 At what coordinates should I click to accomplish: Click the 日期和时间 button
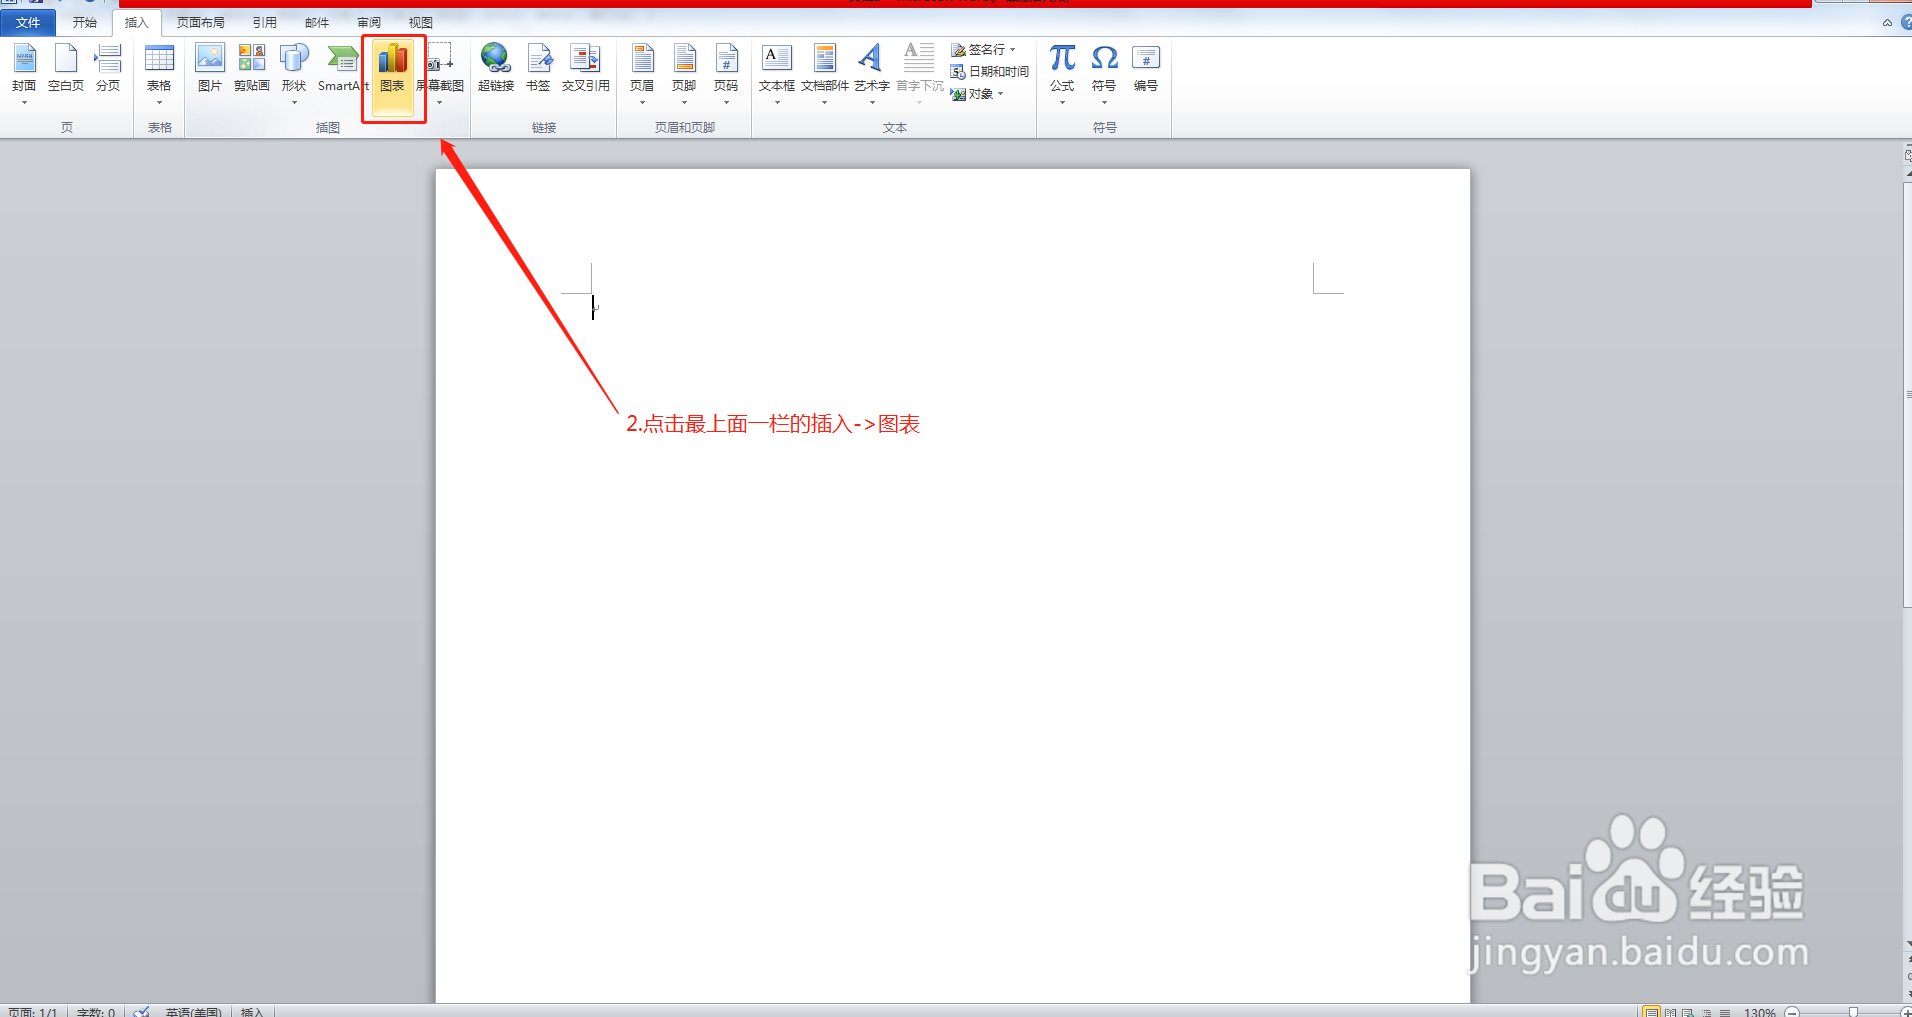point(990,71)
